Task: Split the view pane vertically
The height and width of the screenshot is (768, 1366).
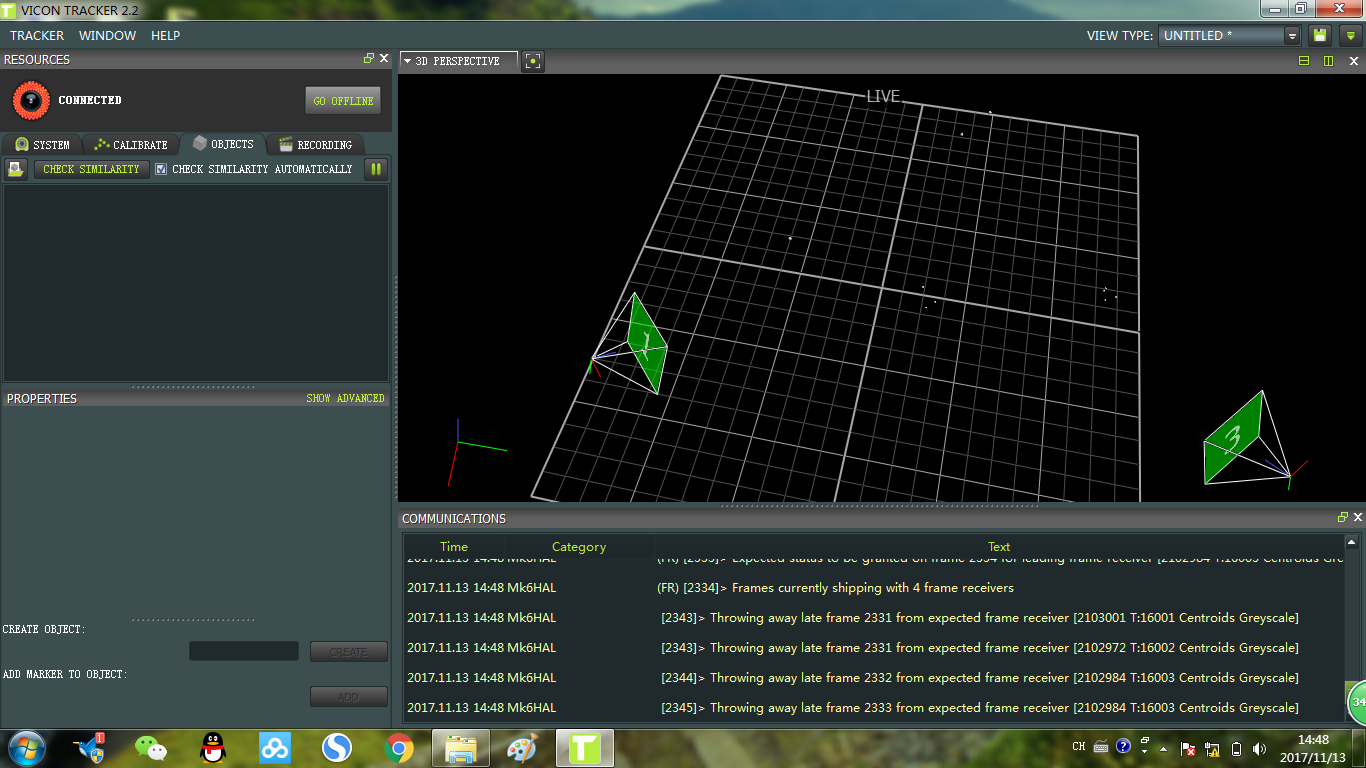Action: 1328,61
